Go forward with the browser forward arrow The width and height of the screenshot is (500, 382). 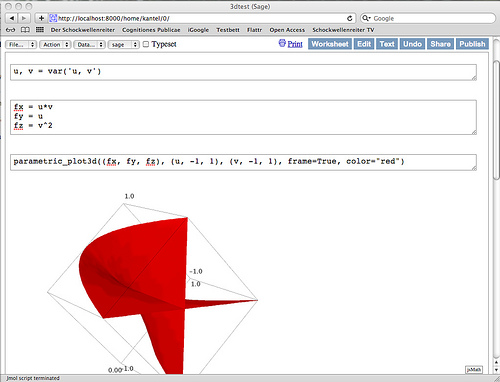(24, 18)
